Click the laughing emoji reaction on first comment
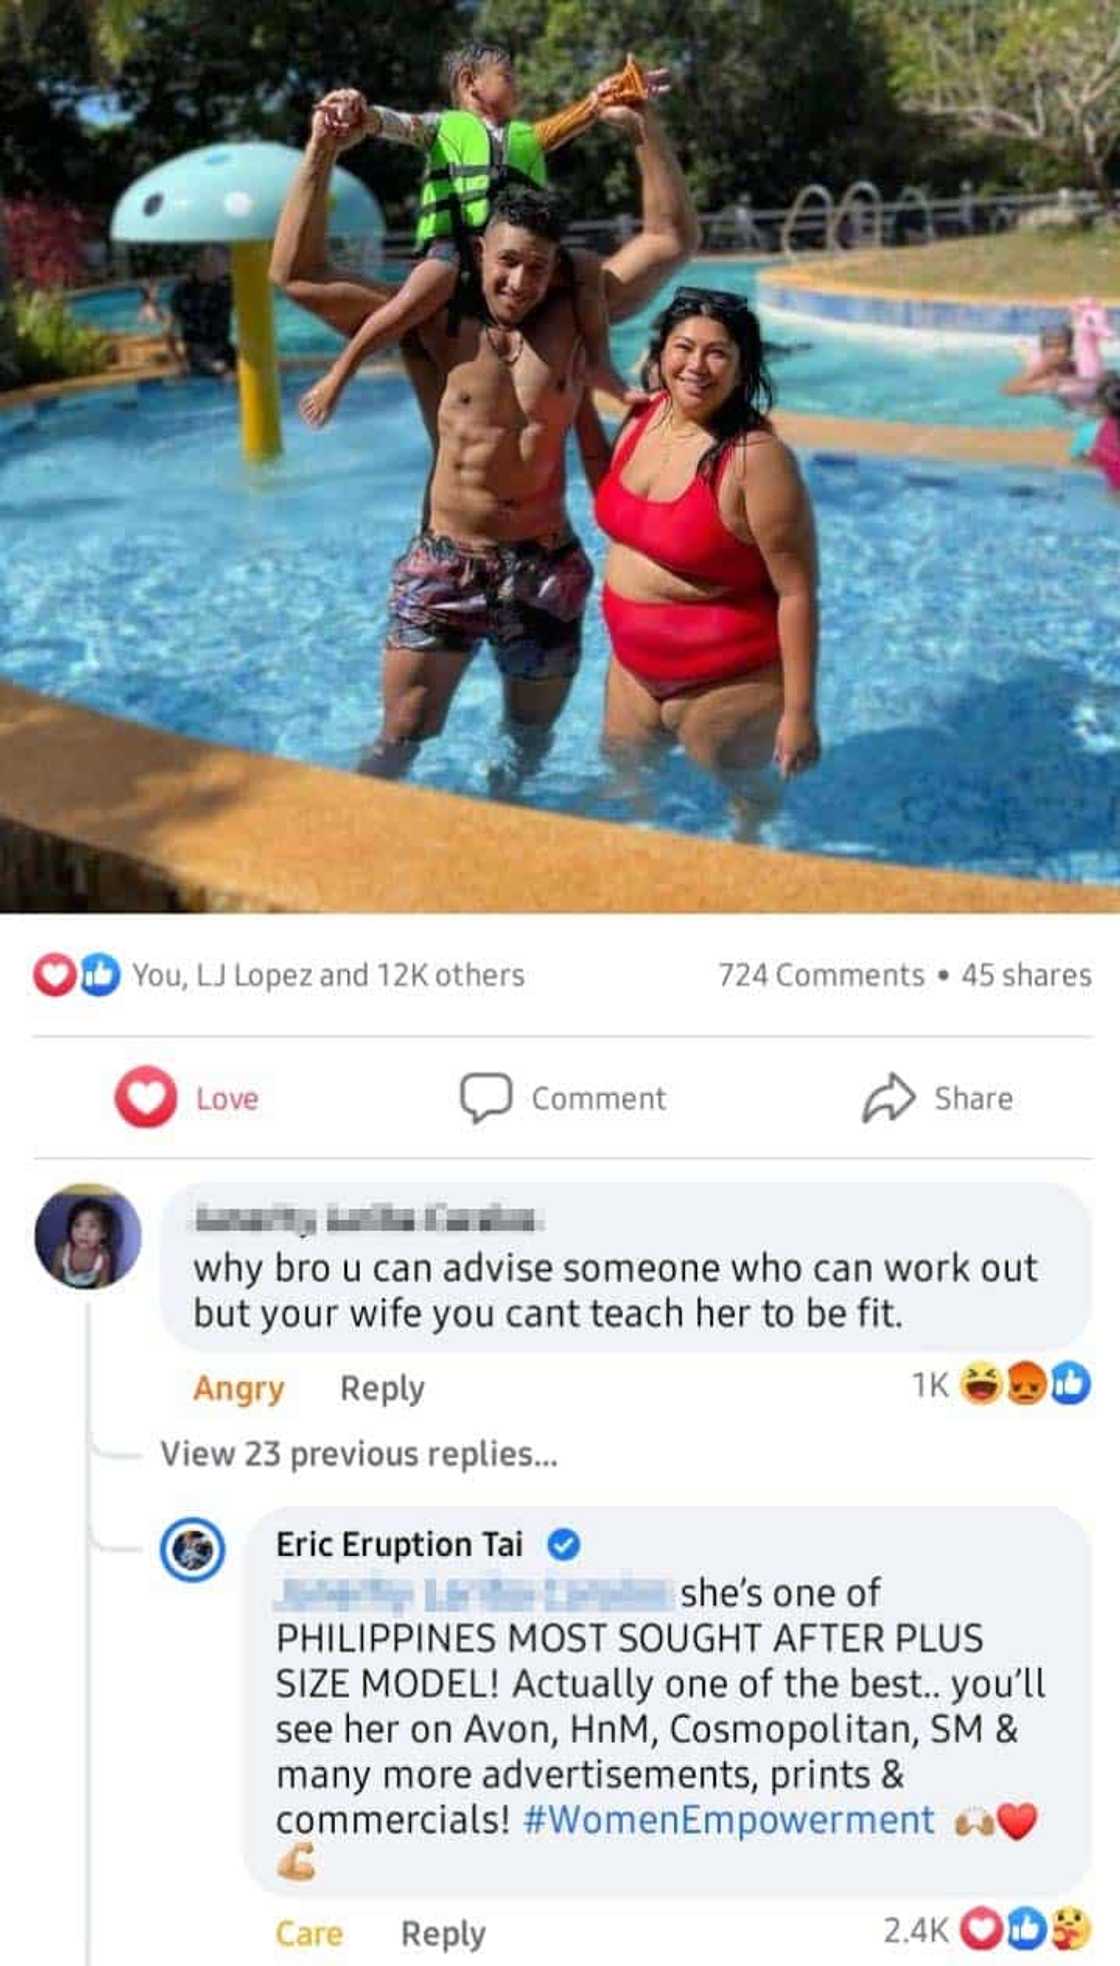 coord(981,1385)
